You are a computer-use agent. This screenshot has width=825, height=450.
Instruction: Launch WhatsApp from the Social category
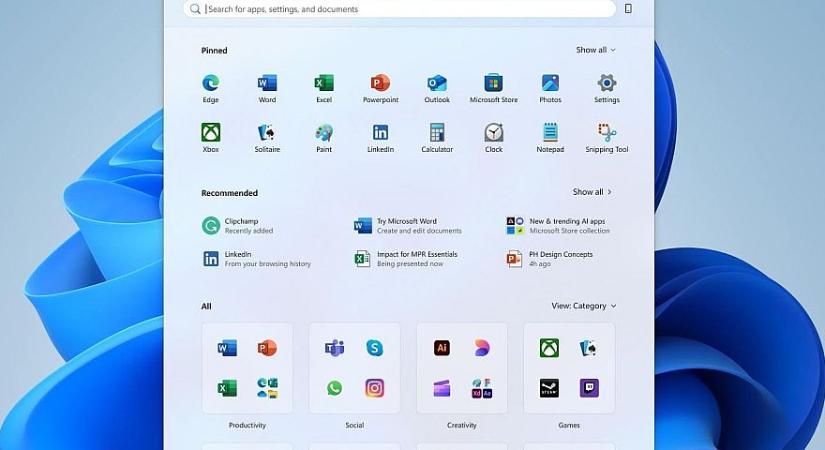point(335,388)
